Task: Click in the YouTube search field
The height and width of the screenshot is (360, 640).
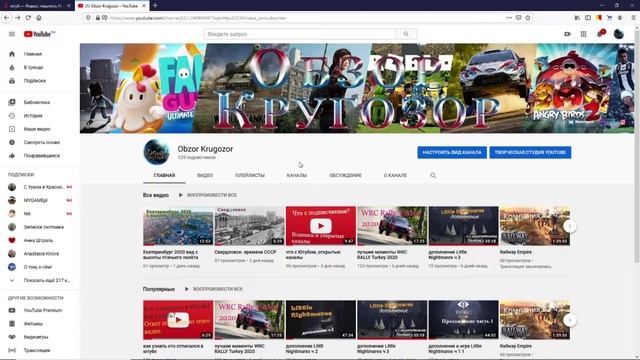Action: 300,34
